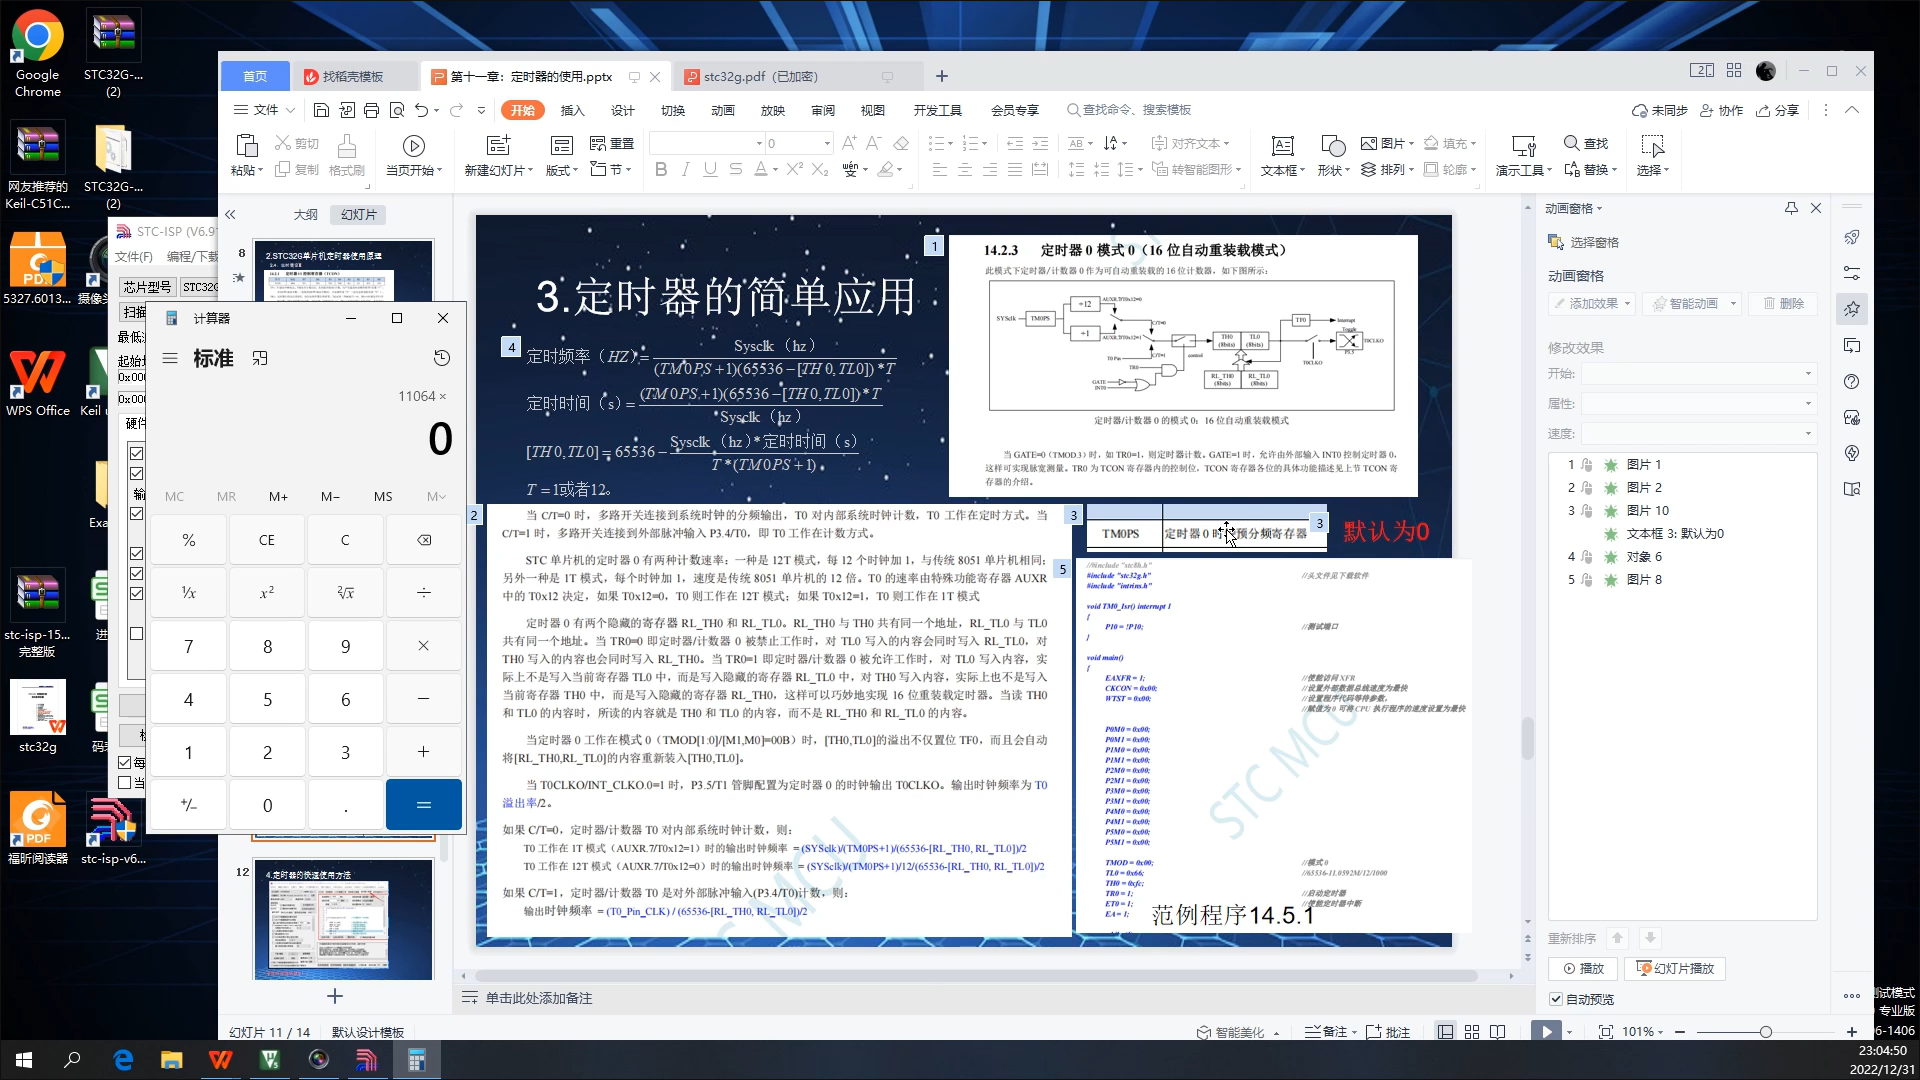Image resolution: width=1920 pixels, height=1080 pixels.
Task: Open the 设计 ribbon tab
Action: [622, 110]
